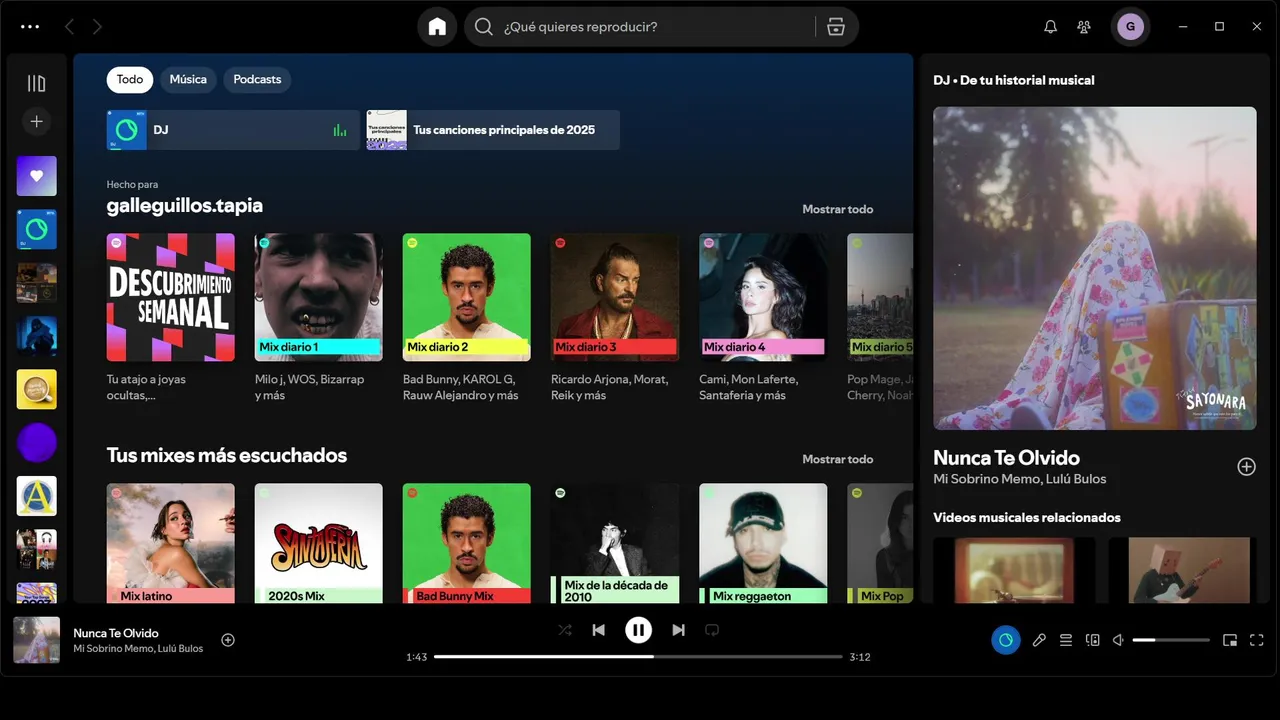The image size is (1280, 720).
Task: Click Mostrar todo for galleguillos.tapia
Action: (x=837, y=209)
